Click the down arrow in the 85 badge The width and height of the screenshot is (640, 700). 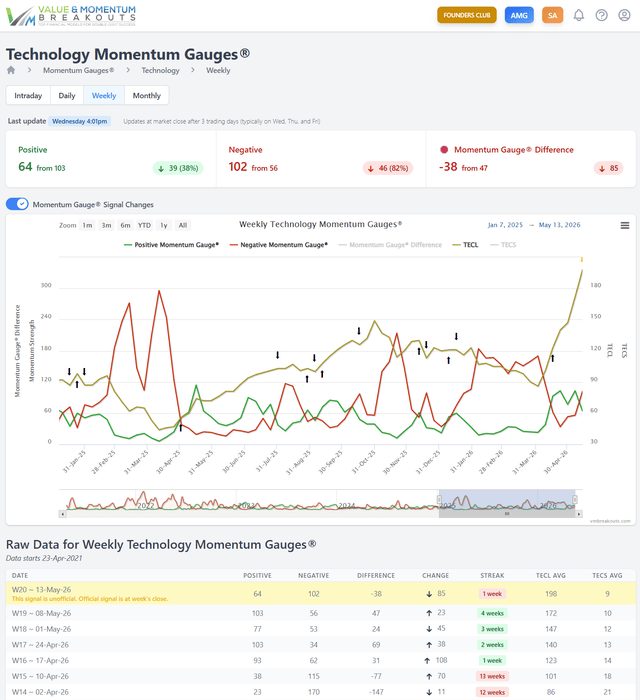(x=602, y=168)
